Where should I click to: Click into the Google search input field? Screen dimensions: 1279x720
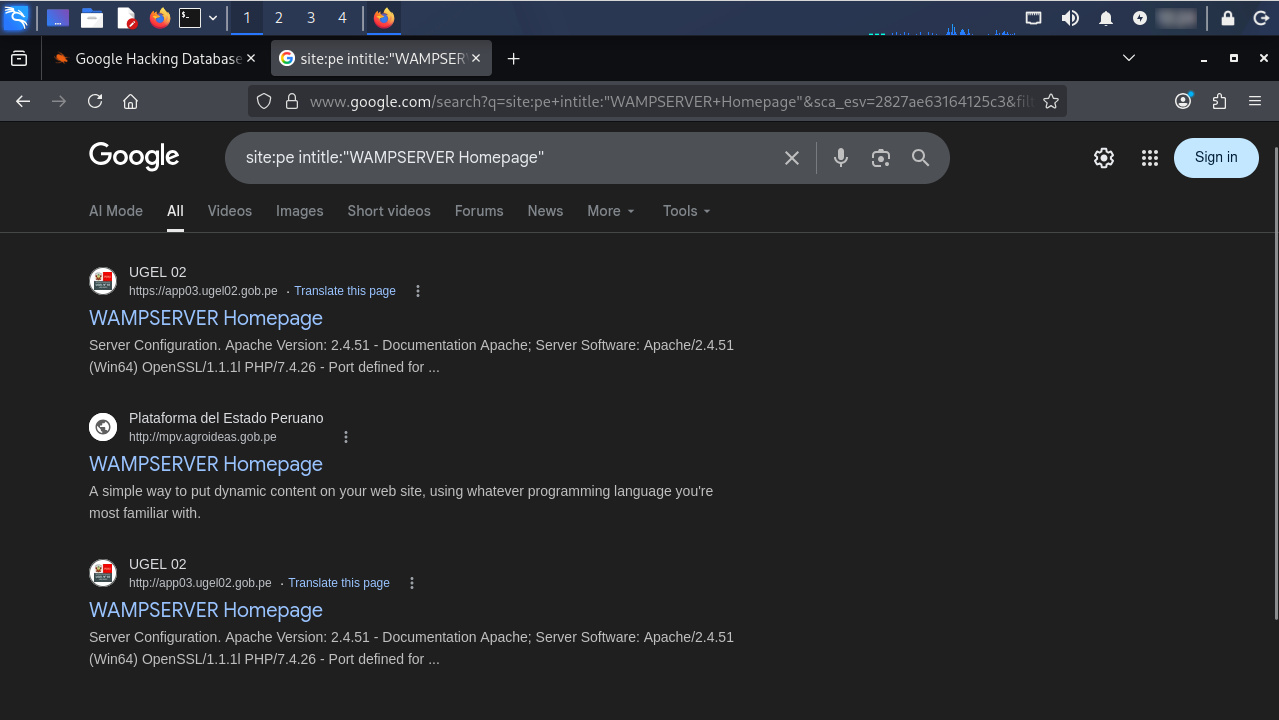click(500, 158)
